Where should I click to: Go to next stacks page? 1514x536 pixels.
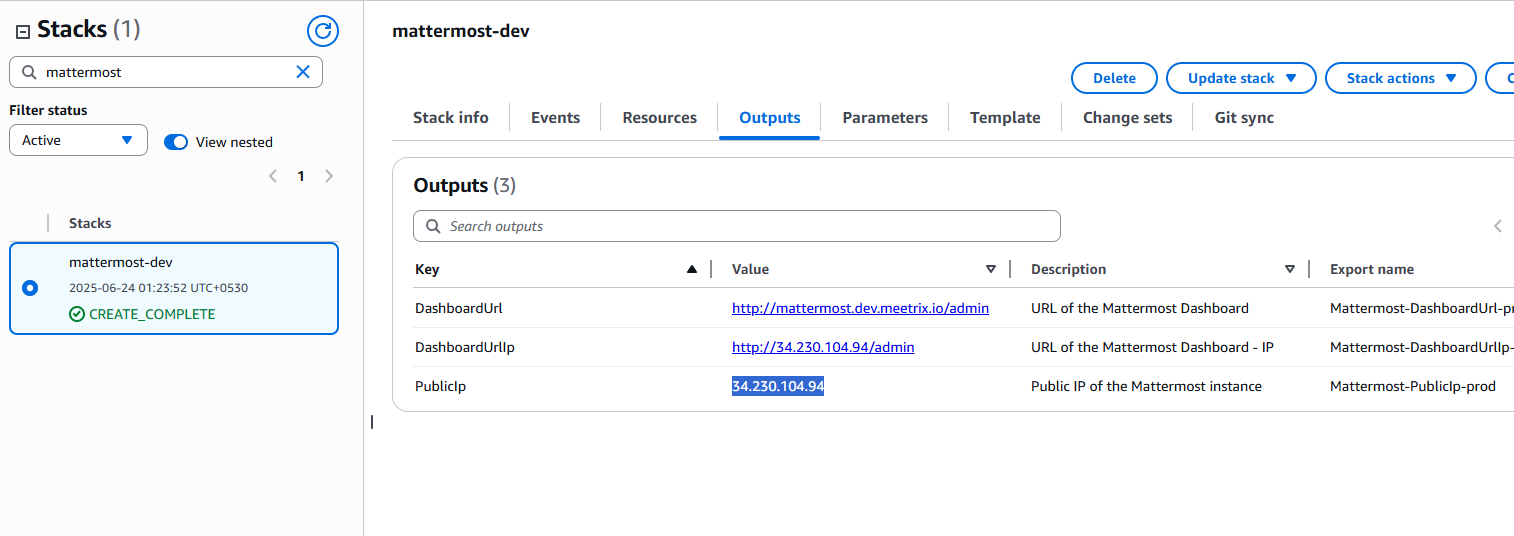(x=329, y=176)
